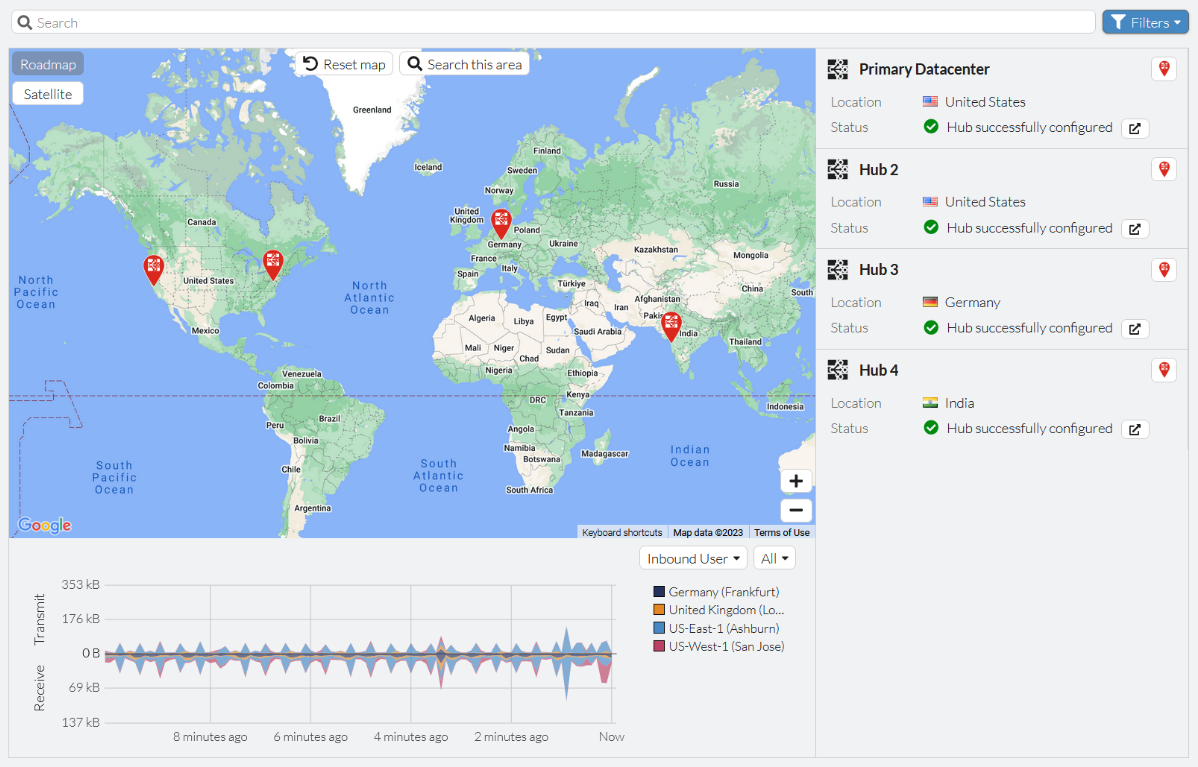1198x767 pixels.
Task: Zoom in using the plus icon on map
Action: coord(796,480)
